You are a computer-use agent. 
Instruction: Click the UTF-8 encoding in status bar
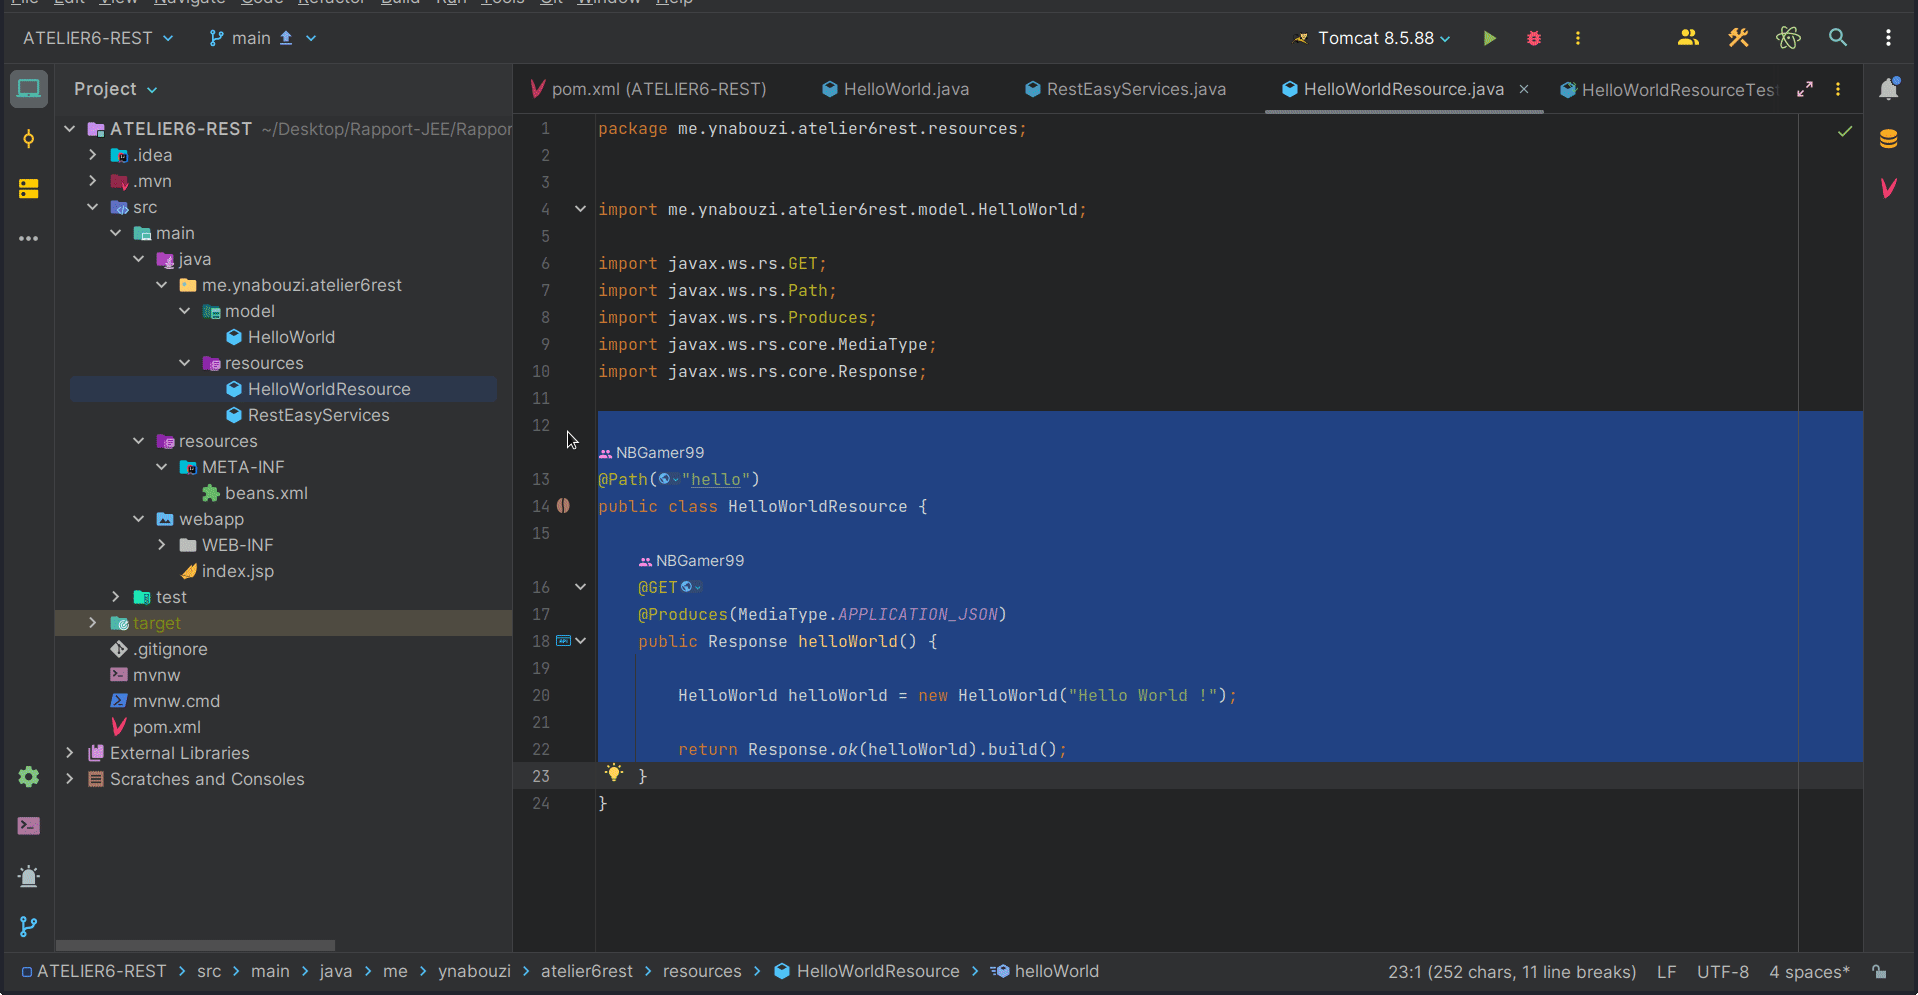[1722, 972]
